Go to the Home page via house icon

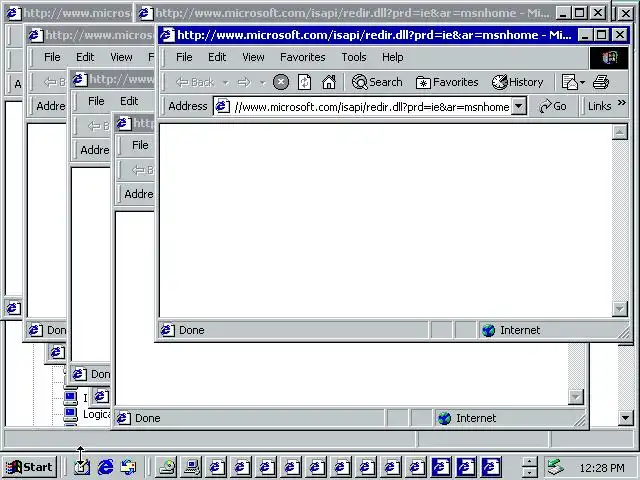point(329,82)
